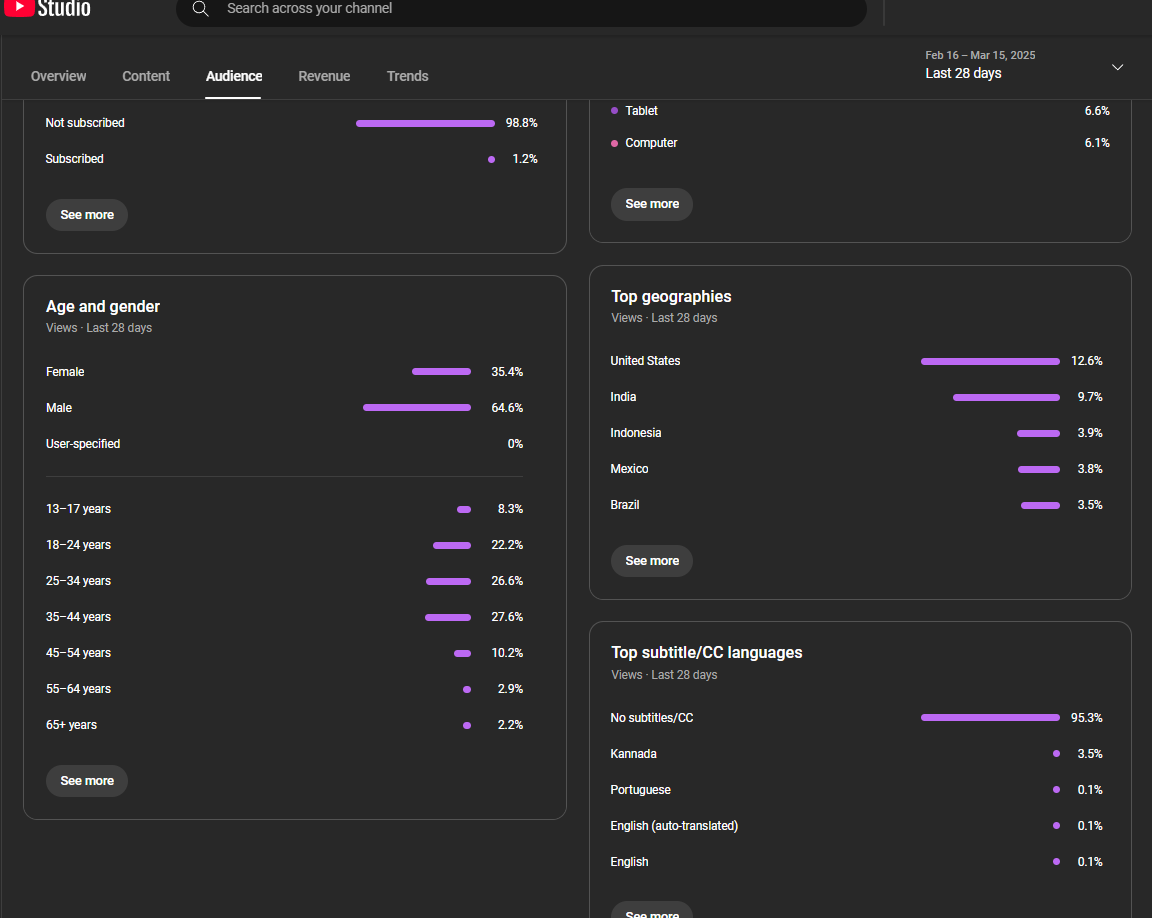Click the purple dot next to Tablet
The height and width of the screenshot is (918, 1152).
click(615, 111)
